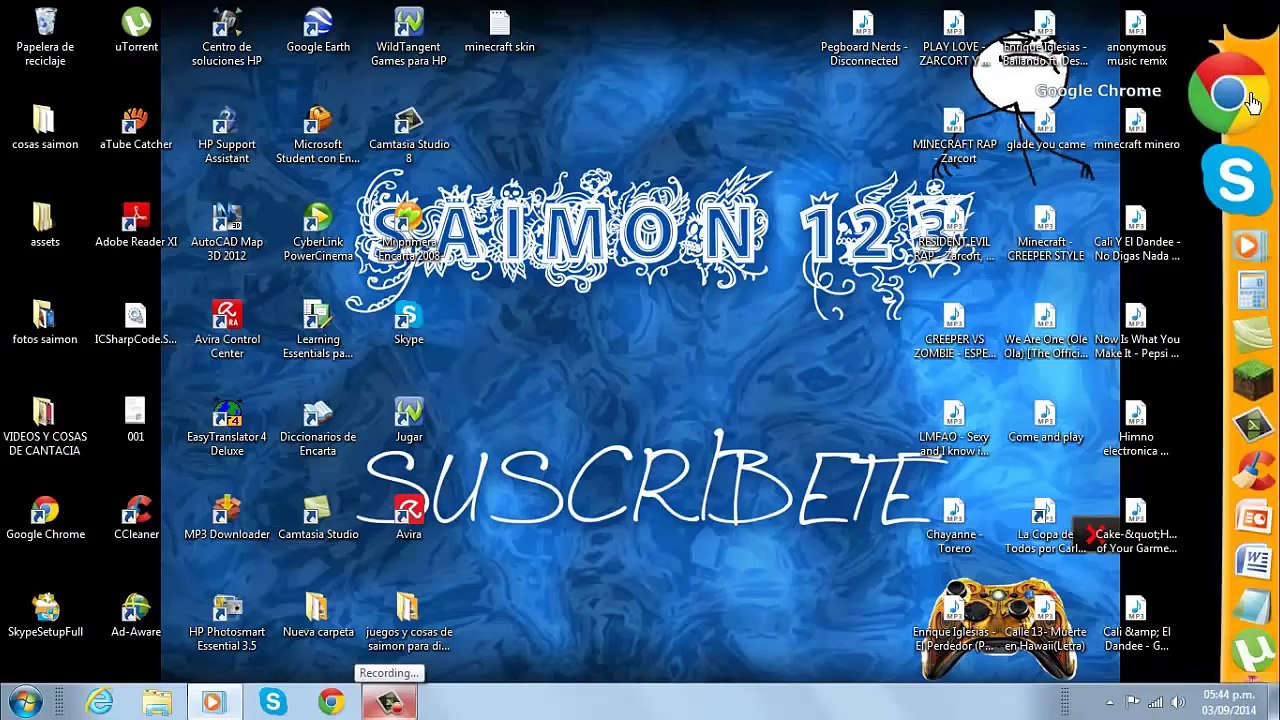Open Calculator in the side dock

point(1252,291)
